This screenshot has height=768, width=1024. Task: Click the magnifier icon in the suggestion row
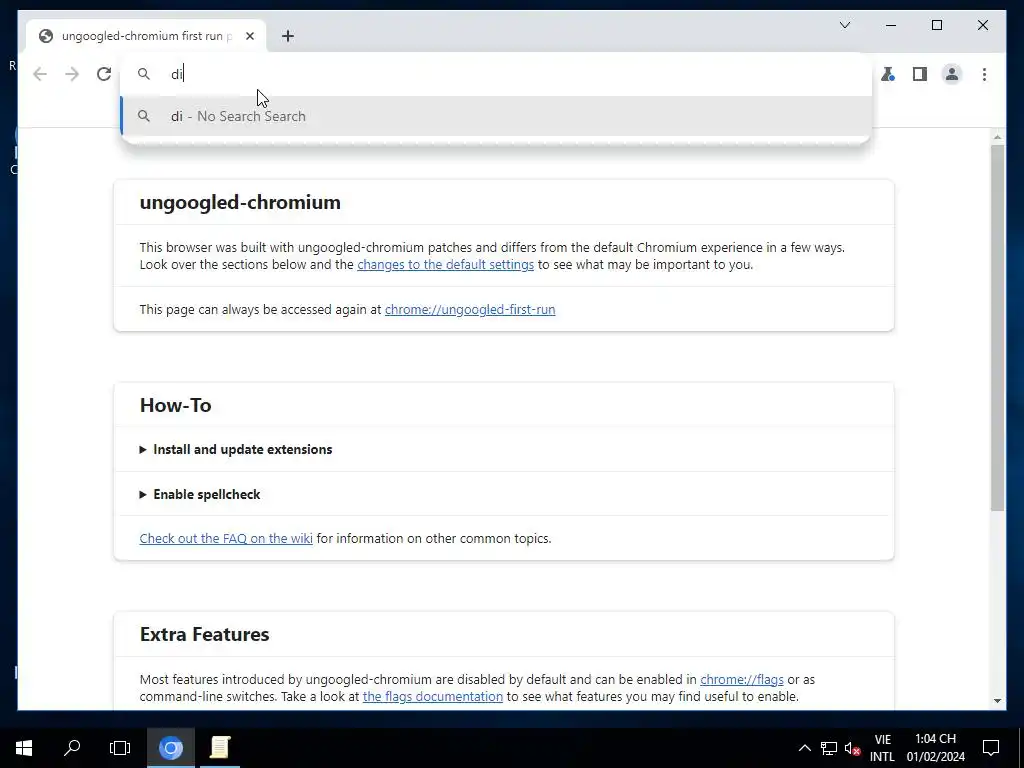144,116
